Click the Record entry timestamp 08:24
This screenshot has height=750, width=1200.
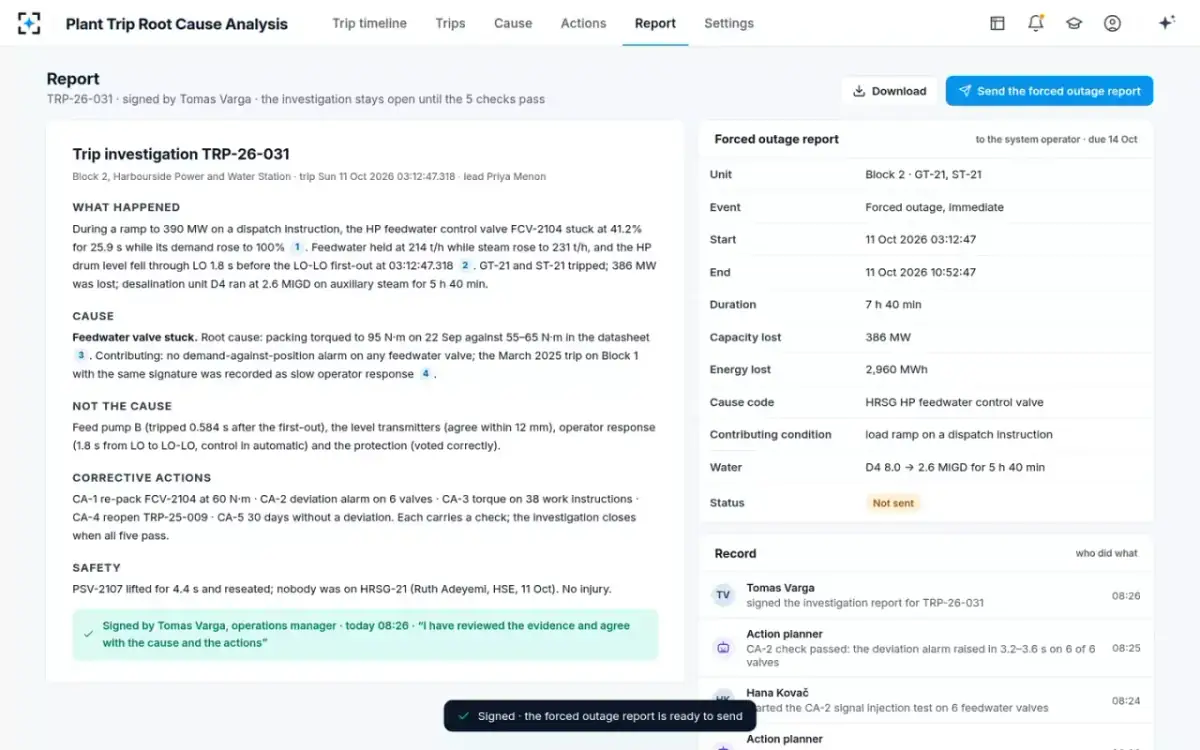[1126, 701]
